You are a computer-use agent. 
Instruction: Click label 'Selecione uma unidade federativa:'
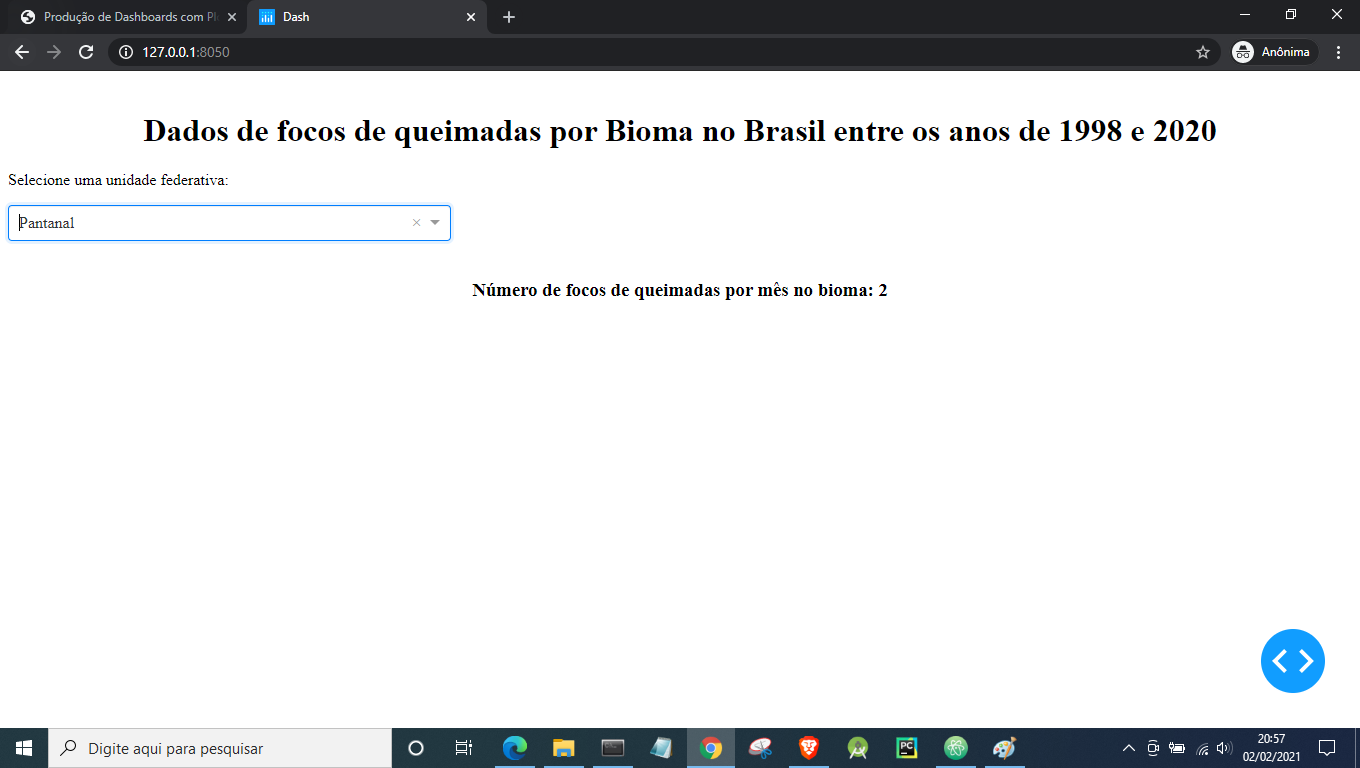119,180
